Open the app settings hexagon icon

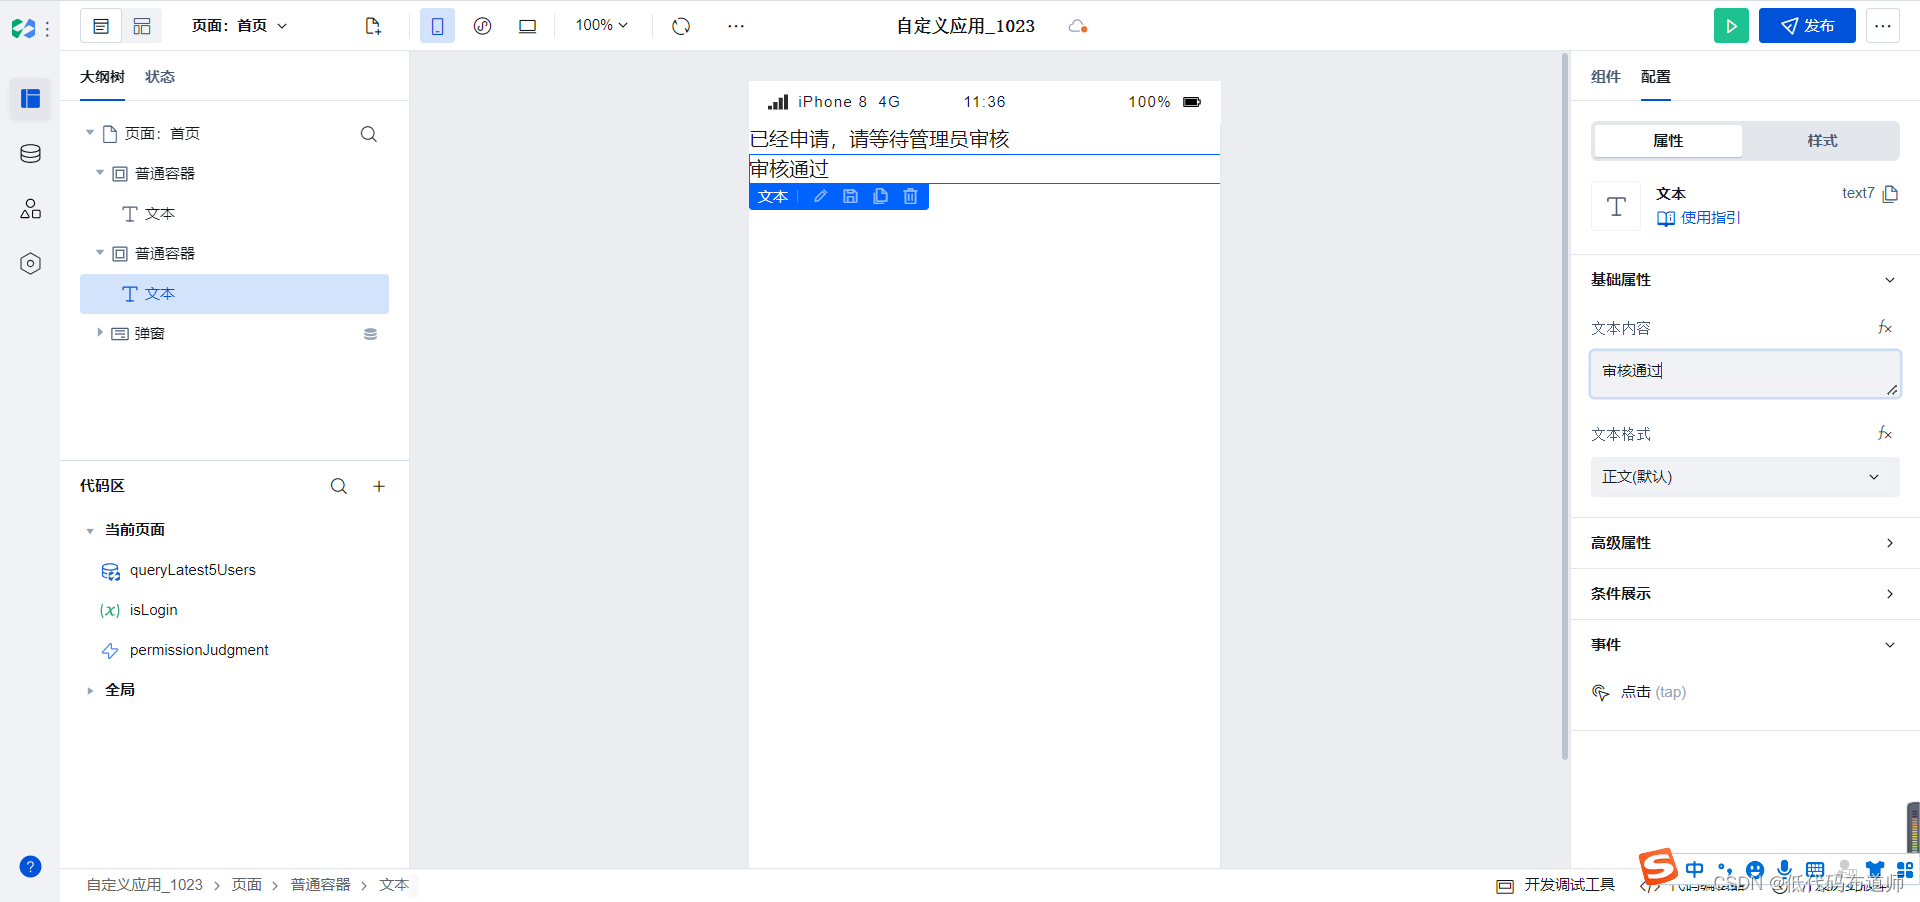[x=30, y=263]
